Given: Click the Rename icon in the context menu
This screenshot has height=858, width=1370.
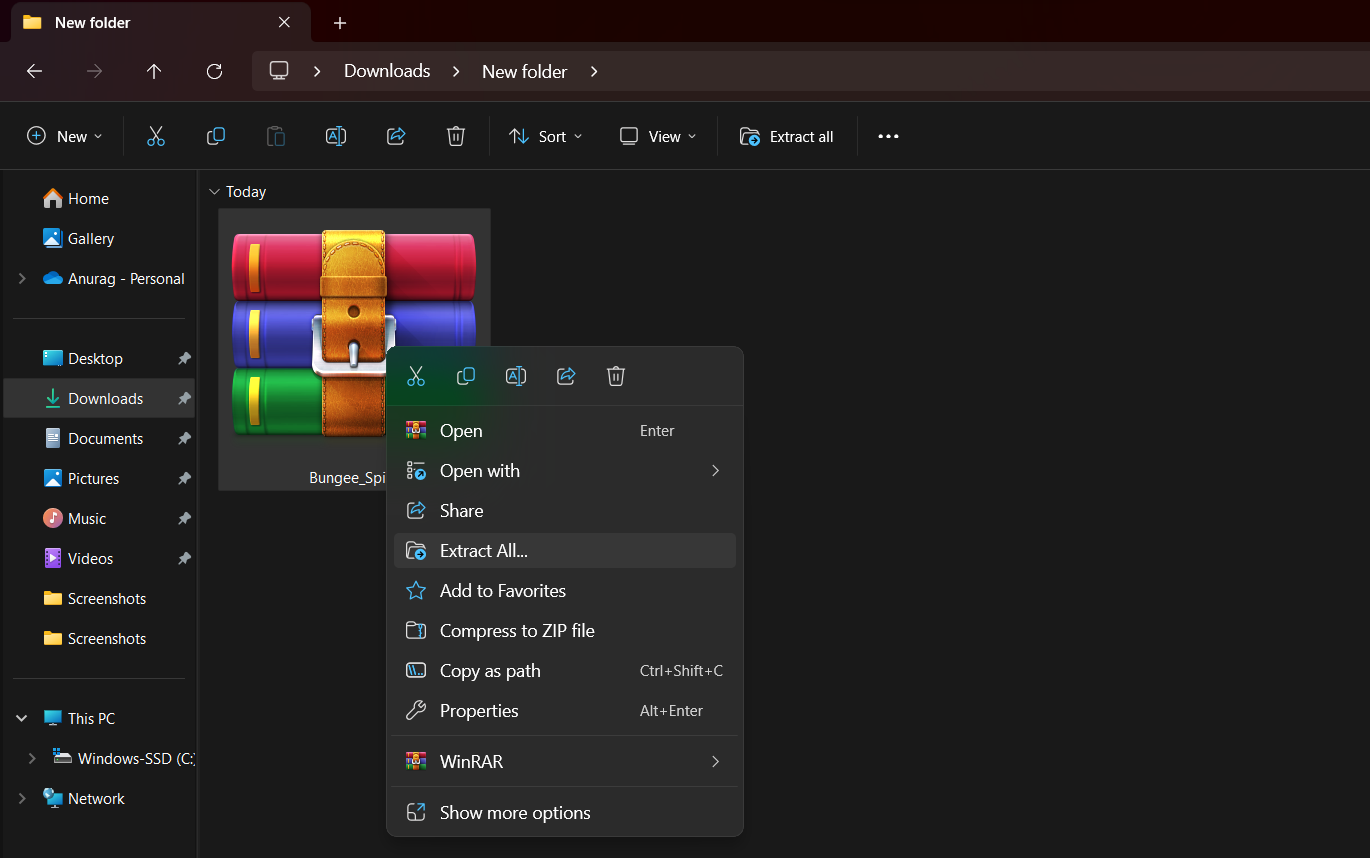Looking at the screenshot, I should pyautogui.click(x=516, y=376).
